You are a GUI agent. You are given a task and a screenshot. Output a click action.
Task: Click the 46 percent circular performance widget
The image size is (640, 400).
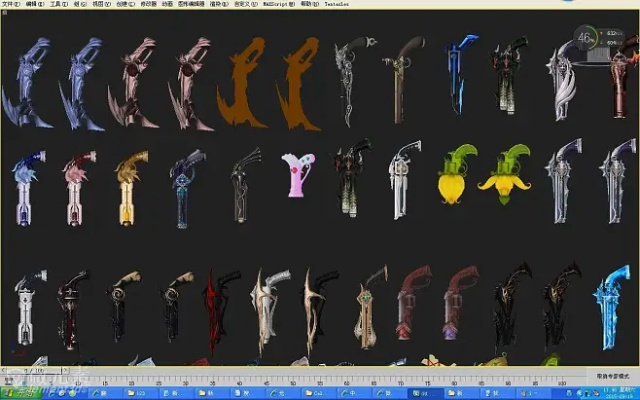pyautogui.click(x=587, y=40)
